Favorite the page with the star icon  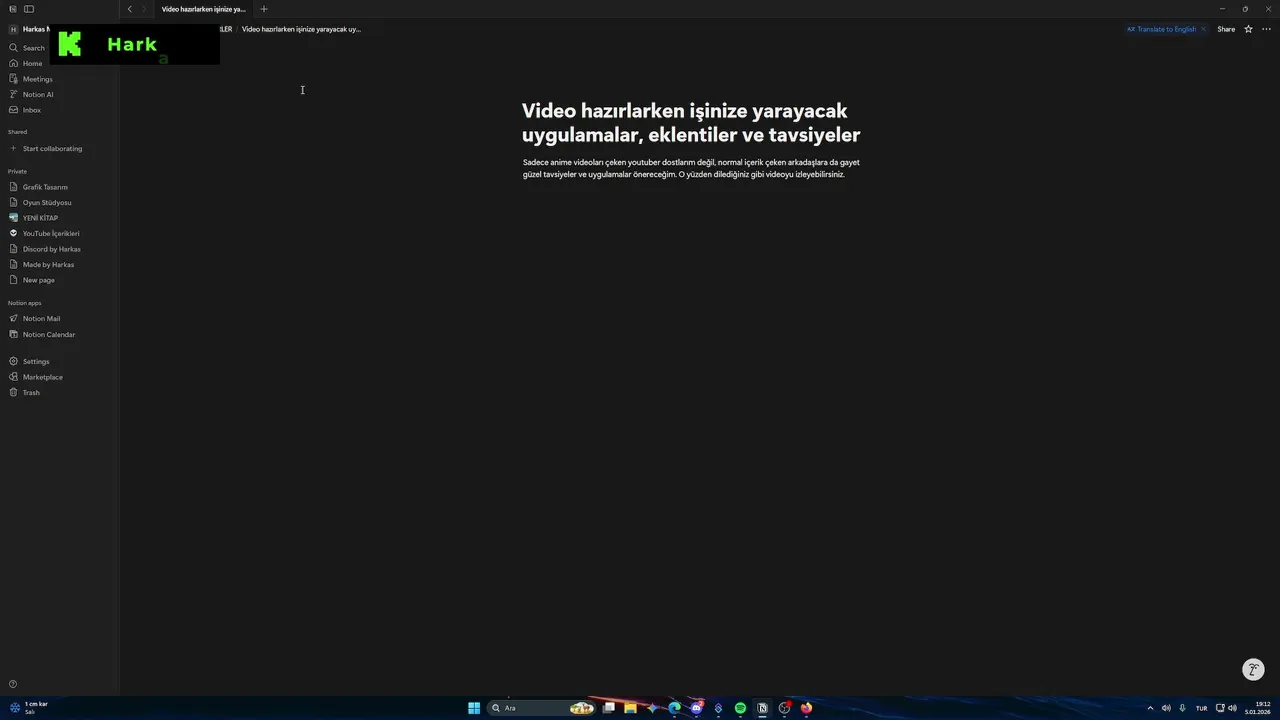coord(1248,29)
